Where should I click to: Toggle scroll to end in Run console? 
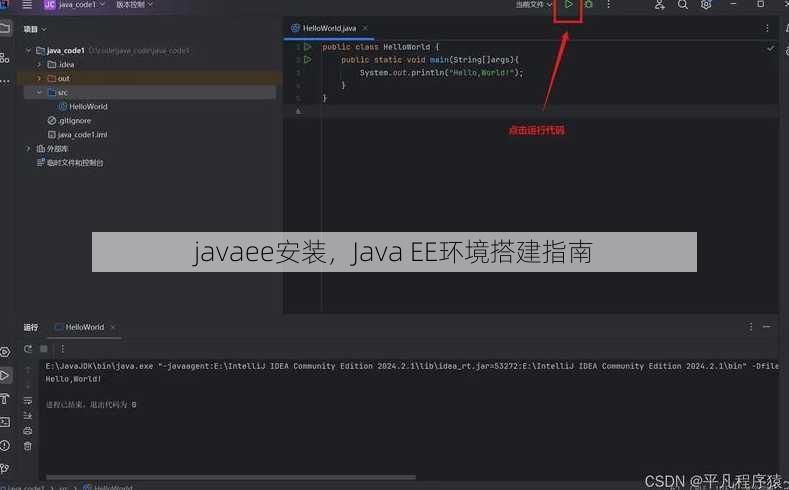[x=28, y=416]
